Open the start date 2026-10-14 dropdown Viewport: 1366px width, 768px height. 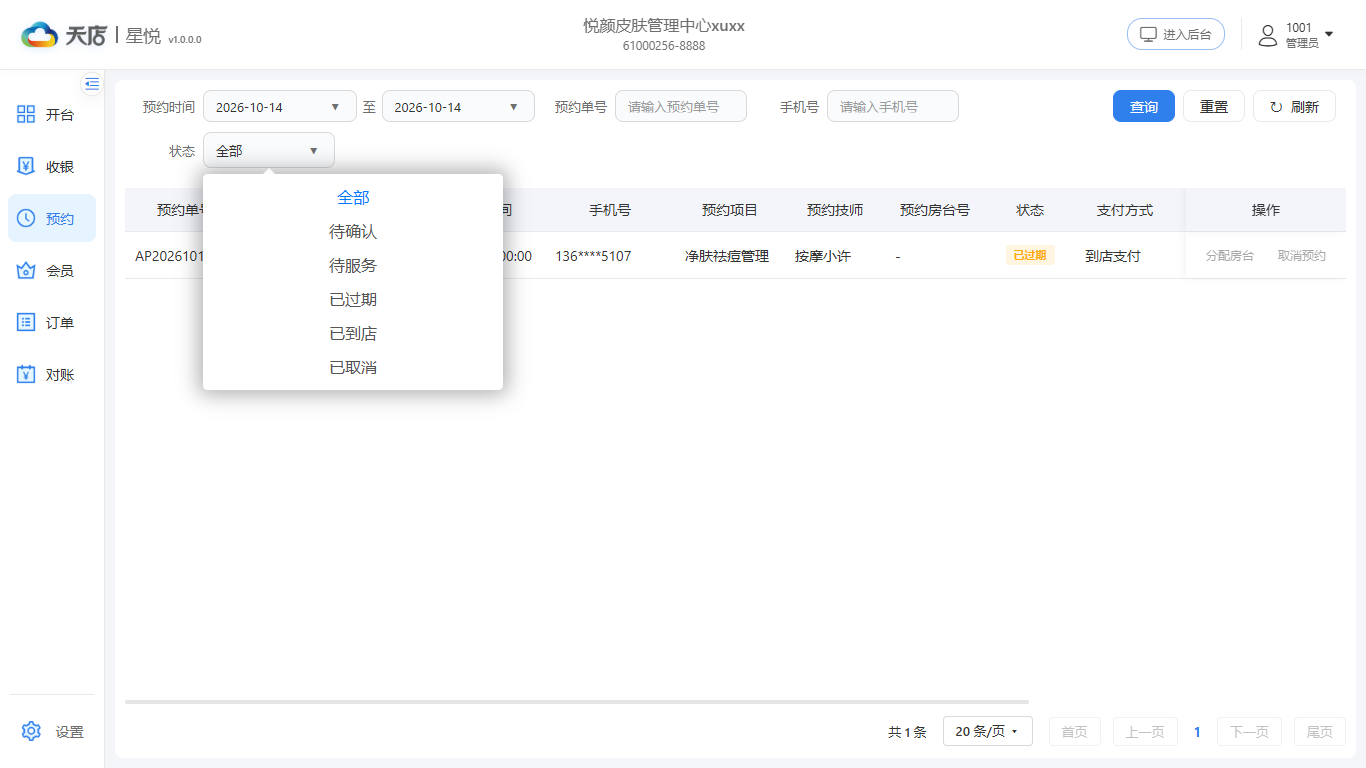click(x=280, y=107)
